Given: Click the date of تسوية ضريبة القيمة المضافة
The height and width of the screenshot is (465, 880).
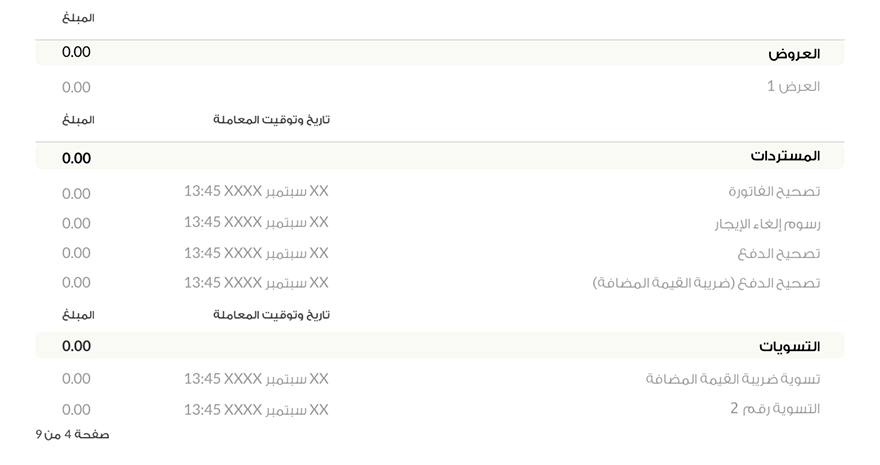Looking at the screenshot, I should click(x=256, y=379).
